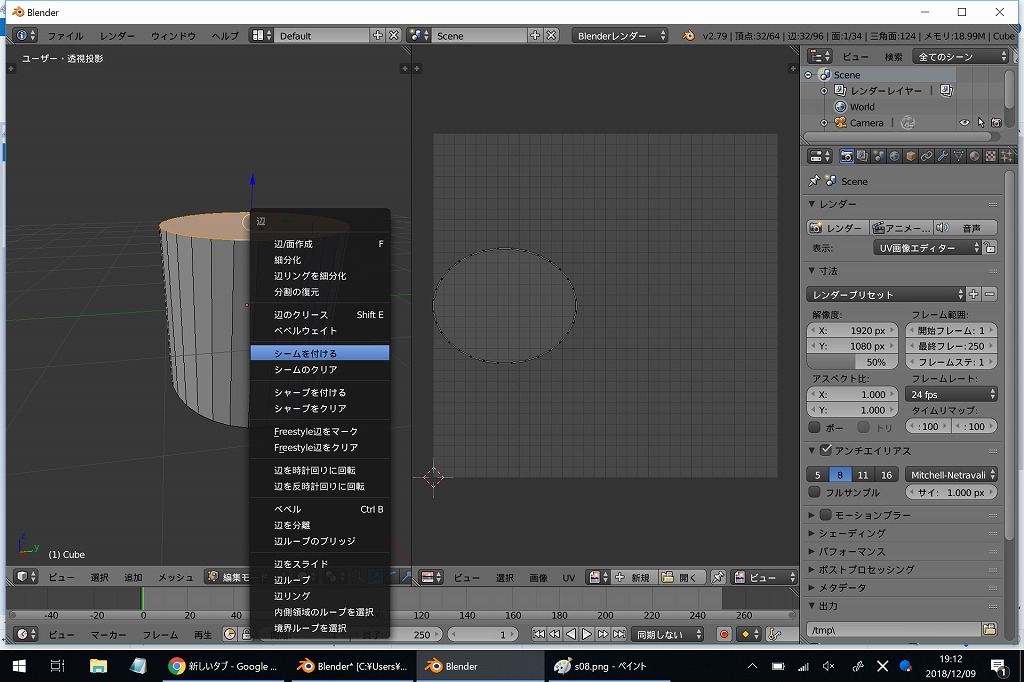Screen dimensions: 1024x682
Task: Toggle the Camera eye visibility in outliner
Action: click(x=965, y=123)
